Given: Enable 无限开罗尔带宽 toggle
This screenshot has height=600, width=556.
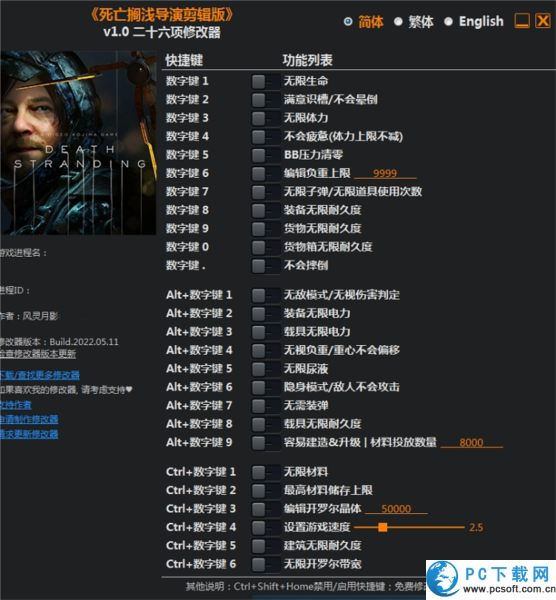Looking at the screenshot, I should [x=265, y=564].
